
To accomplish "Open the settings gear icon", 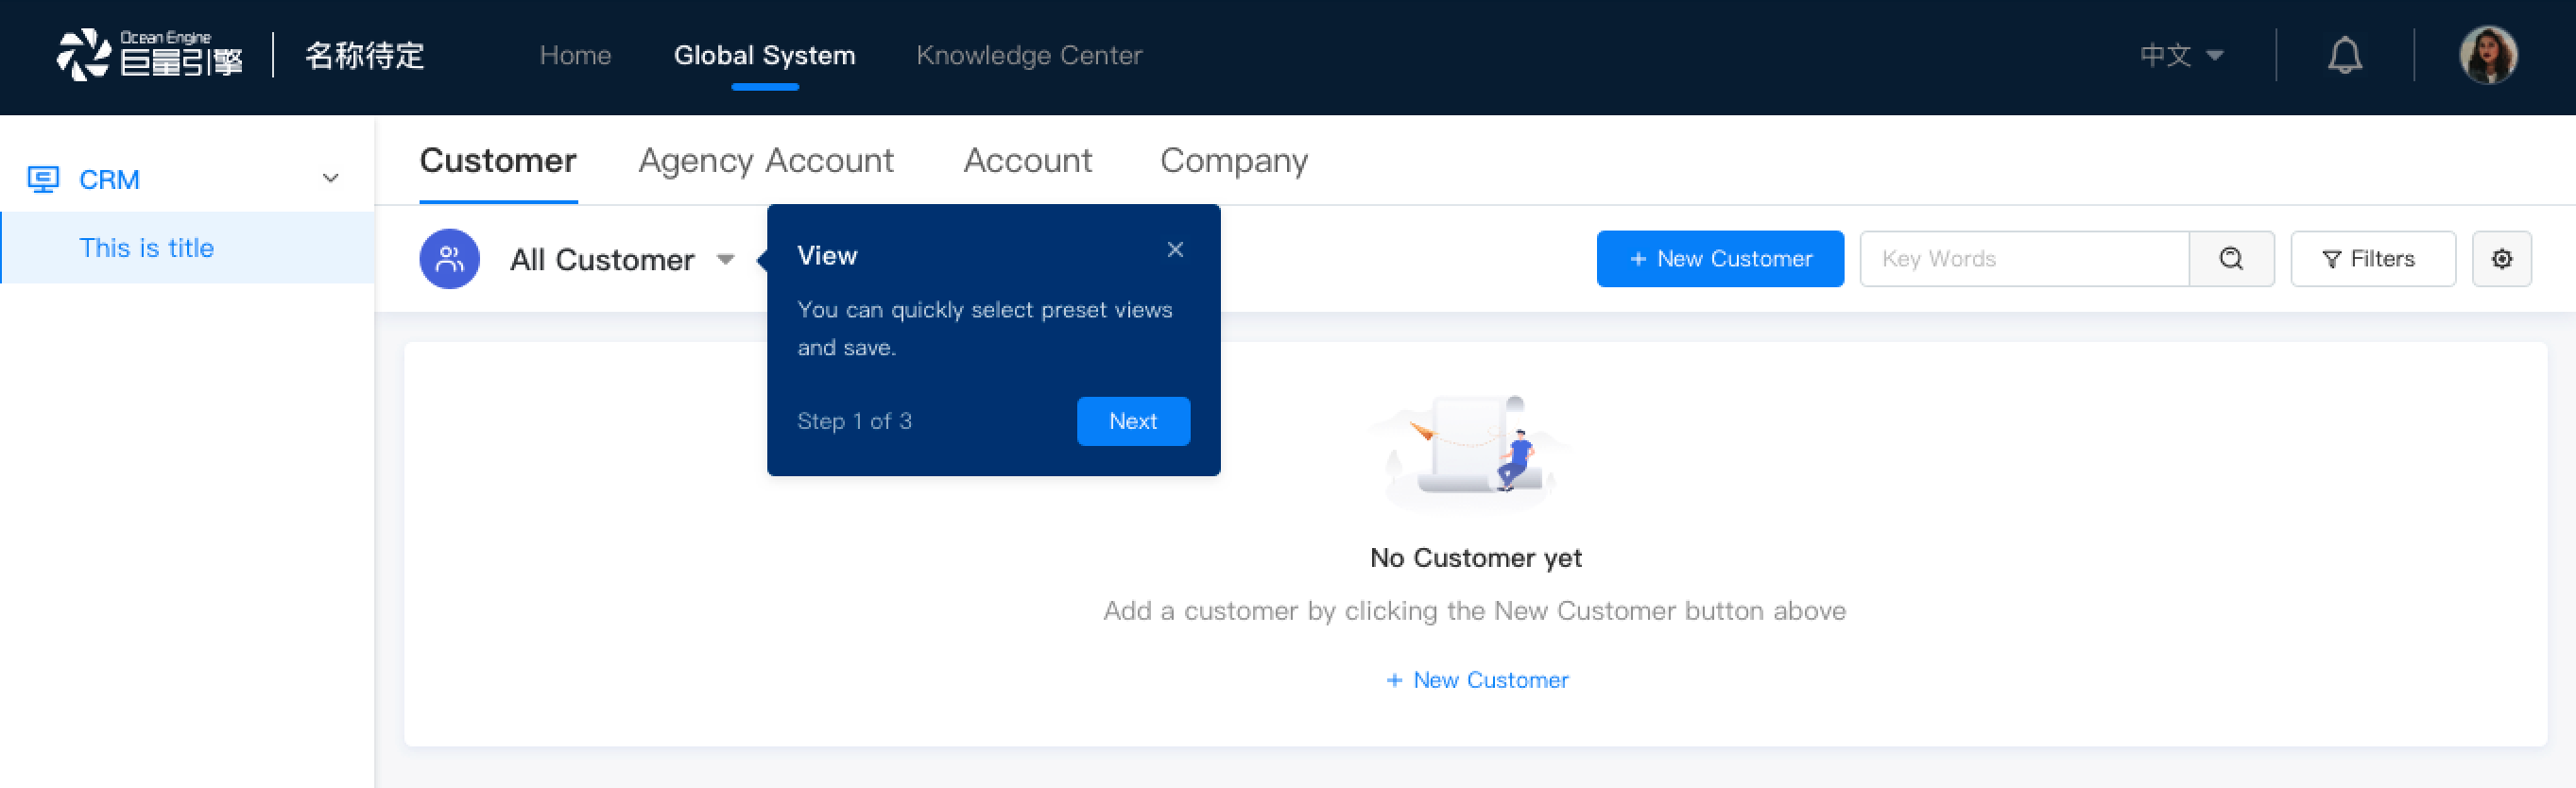I will pos(2501,259).
